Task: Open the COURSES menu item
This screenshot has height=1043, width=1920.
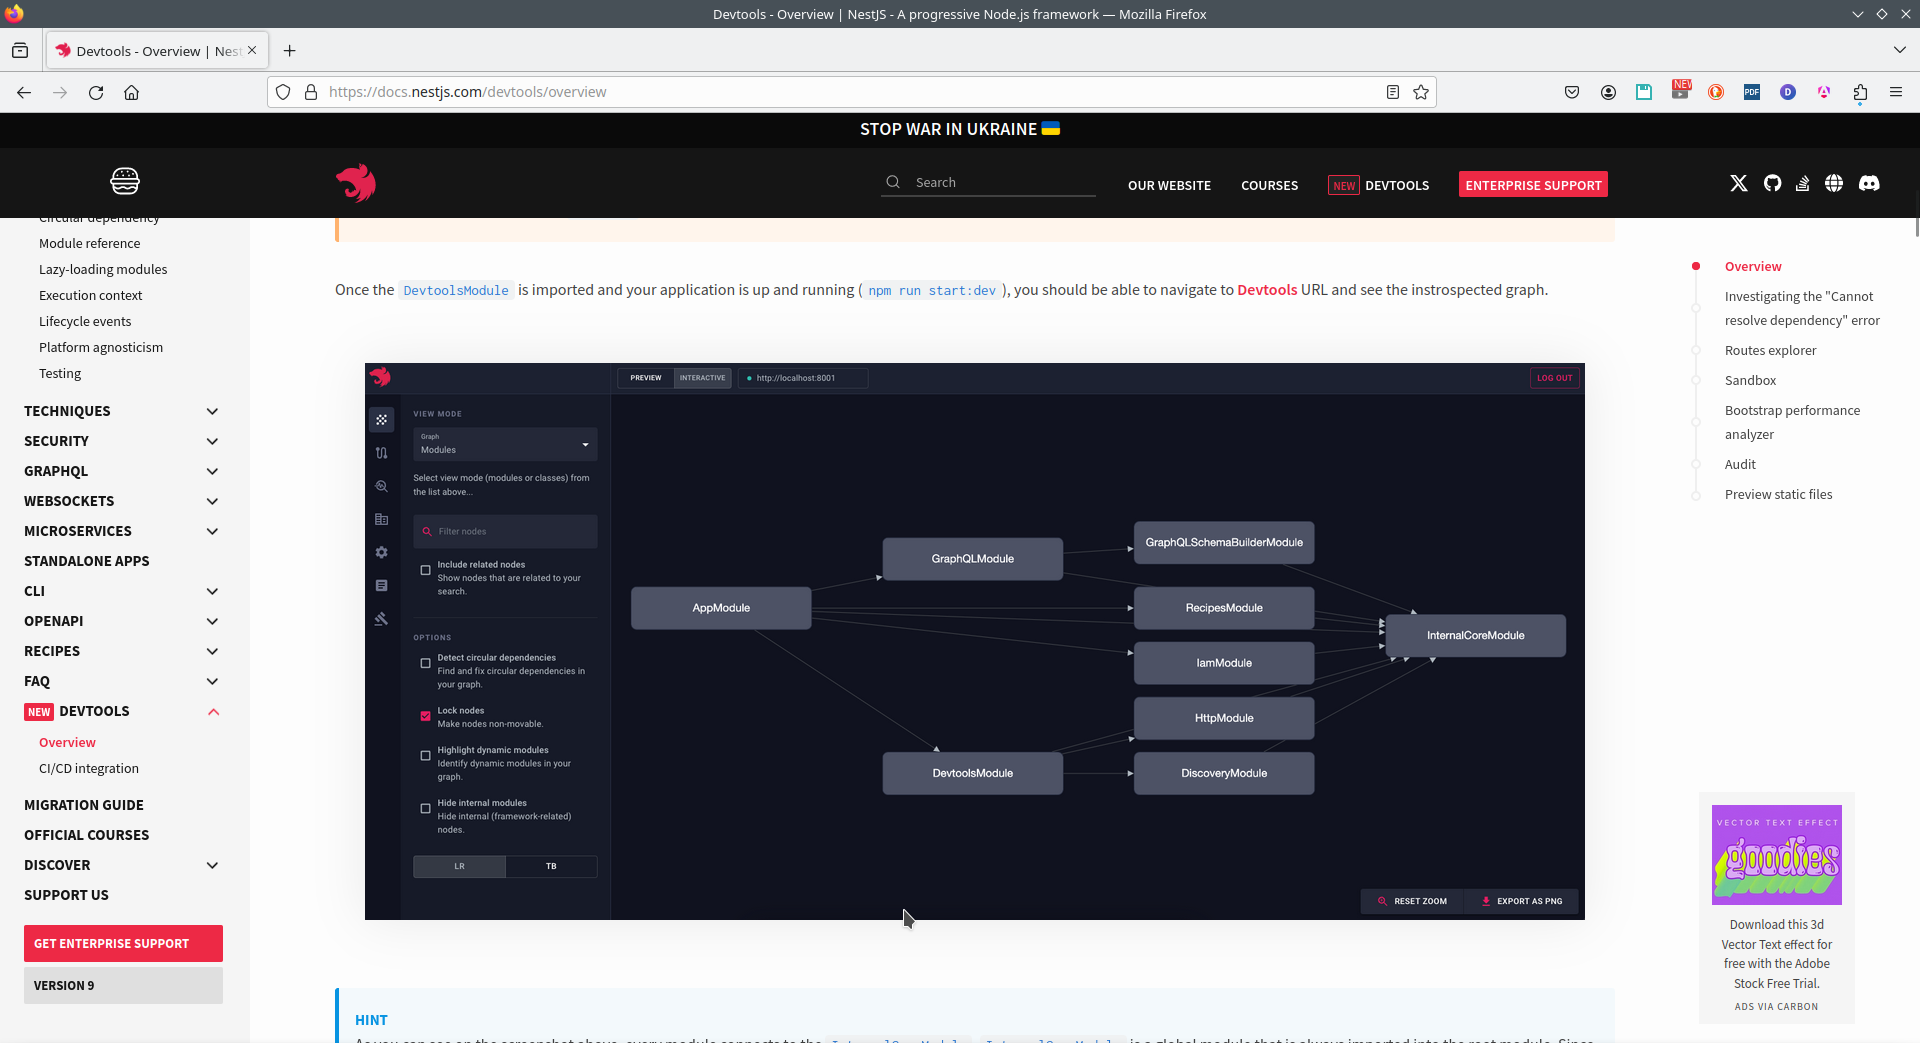Action: (1270, 185)
